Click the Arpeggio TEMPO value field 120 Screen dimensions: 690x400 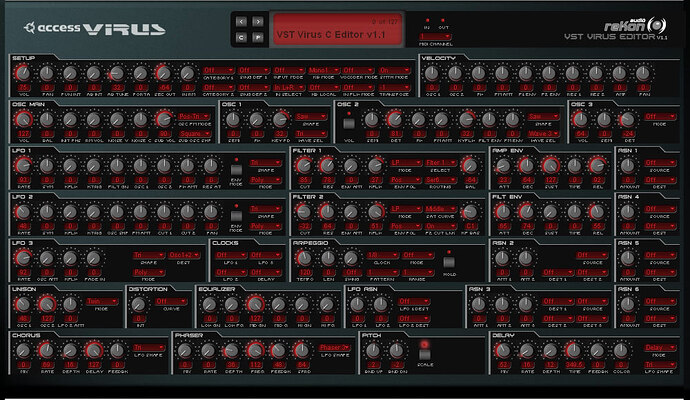[x=305, y=272]
